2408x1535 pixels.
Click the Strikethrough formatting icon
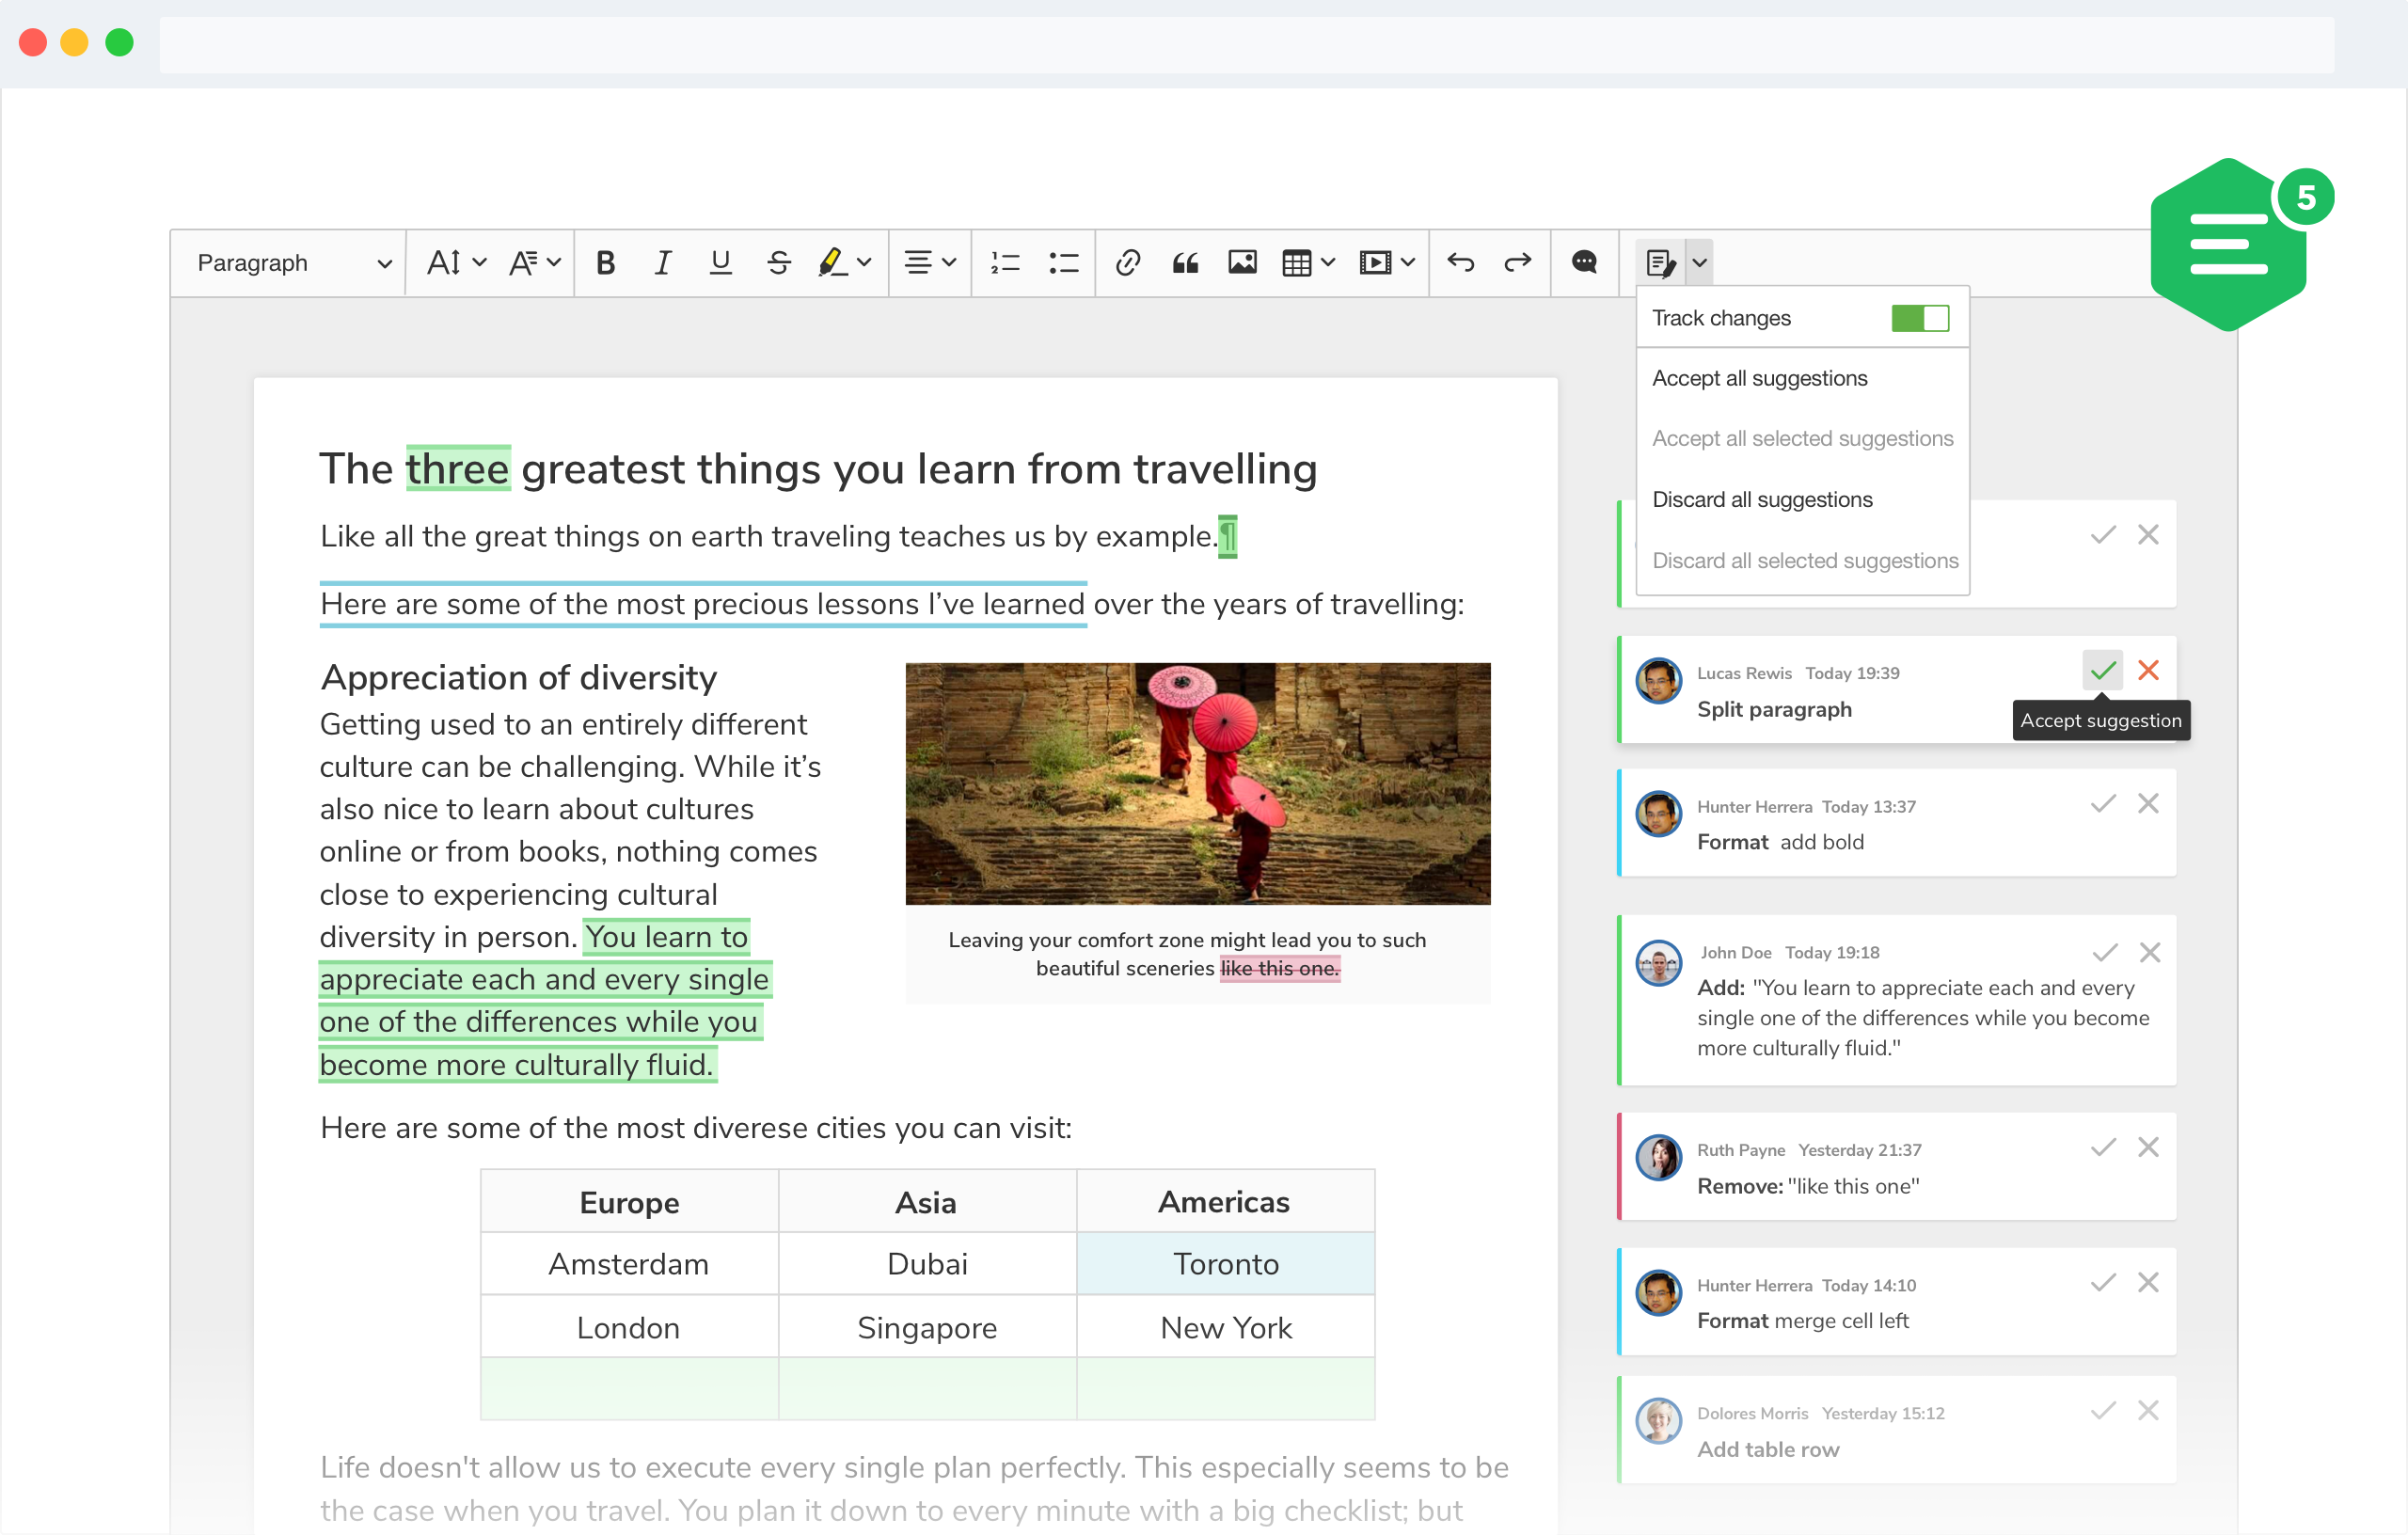779,263
